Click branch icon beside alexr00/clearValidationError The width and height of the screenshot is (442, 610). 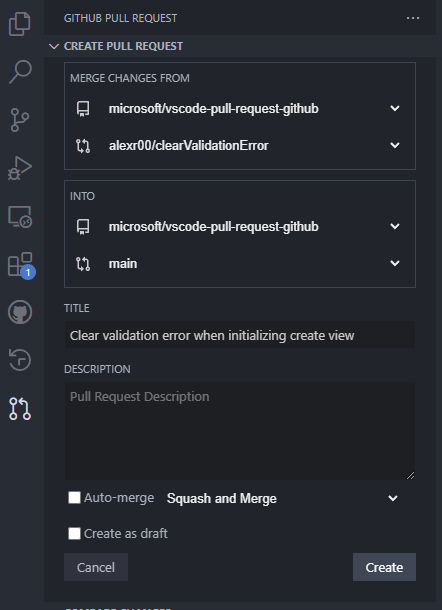(x=83, y=145)
